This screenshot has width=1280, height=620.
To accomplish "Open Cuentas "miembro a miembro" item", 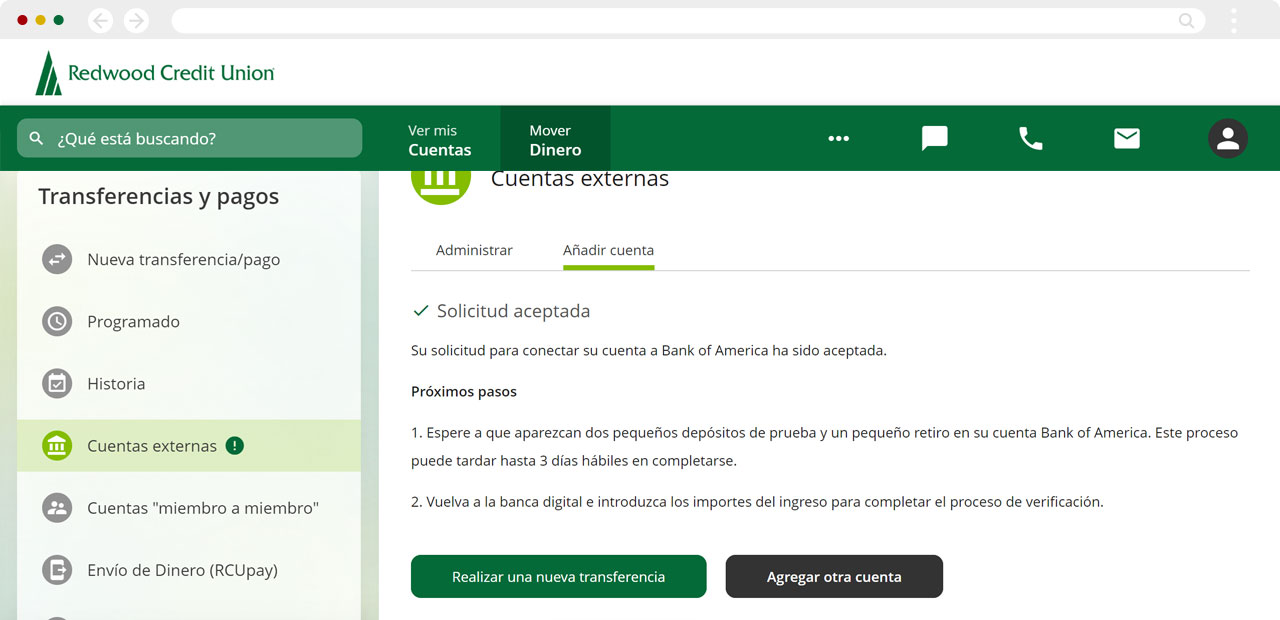I will coord(189,508).
